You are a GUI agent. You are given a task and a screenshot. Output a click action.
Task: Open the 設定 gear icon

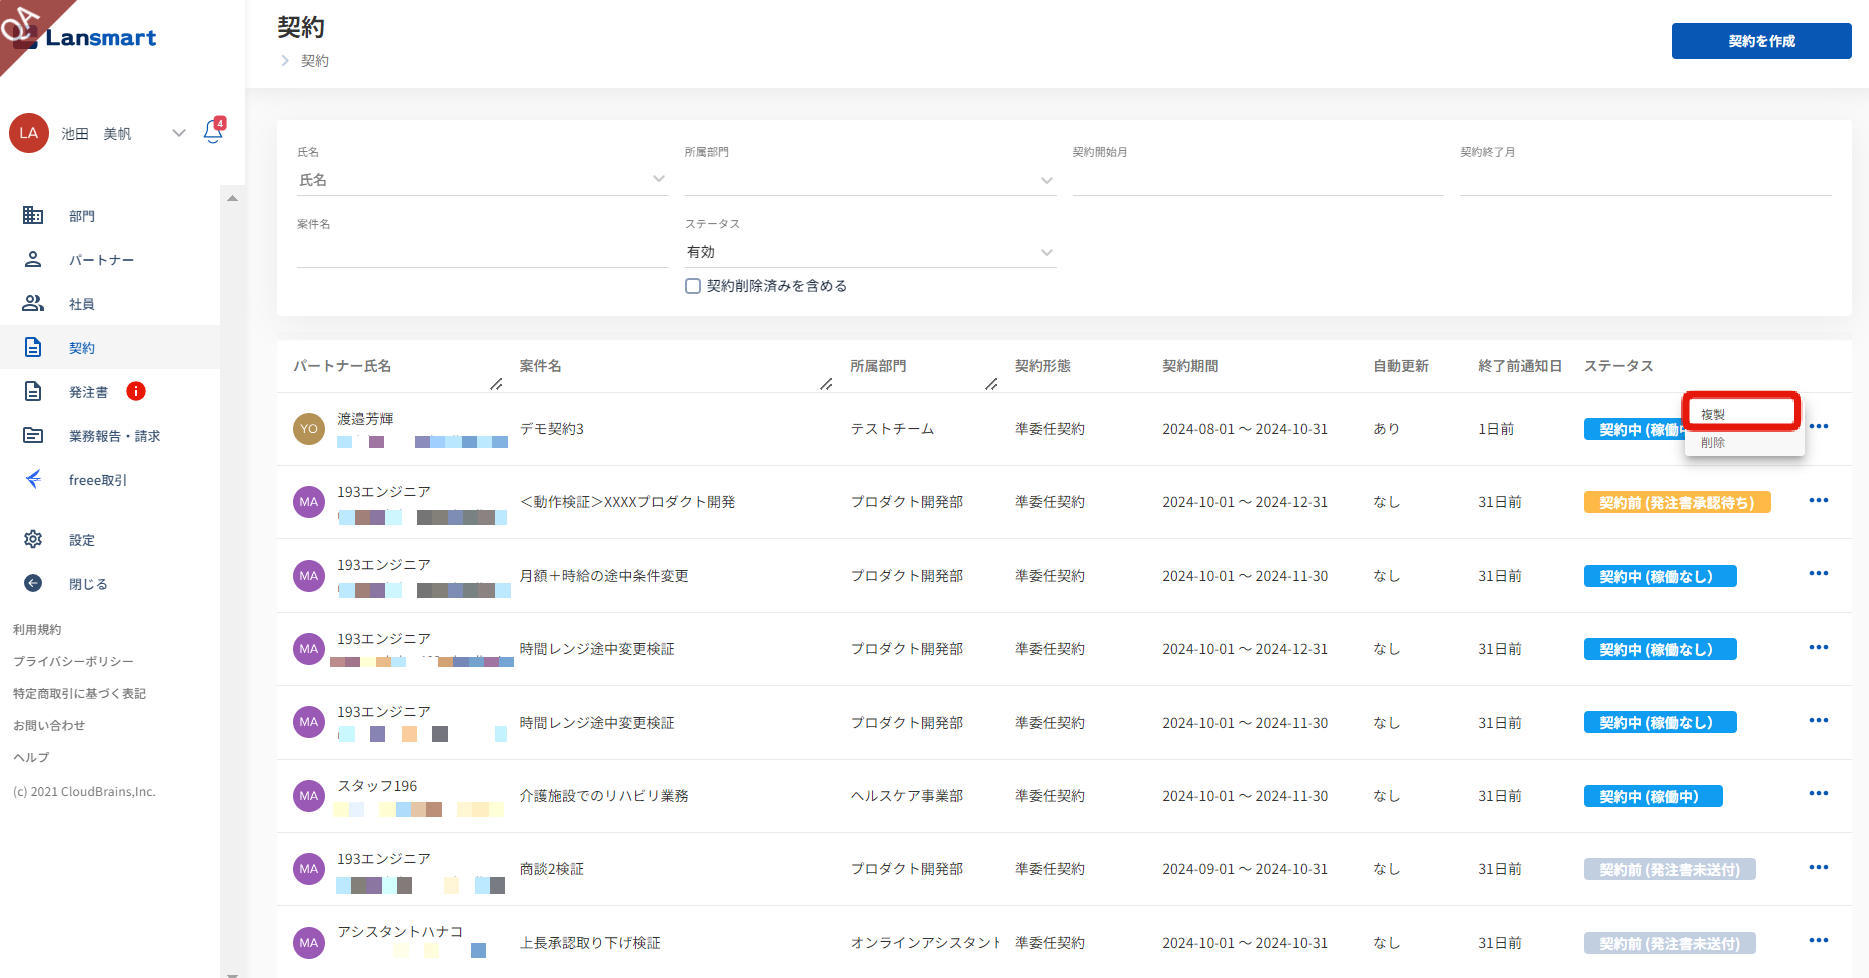[33, 539]
